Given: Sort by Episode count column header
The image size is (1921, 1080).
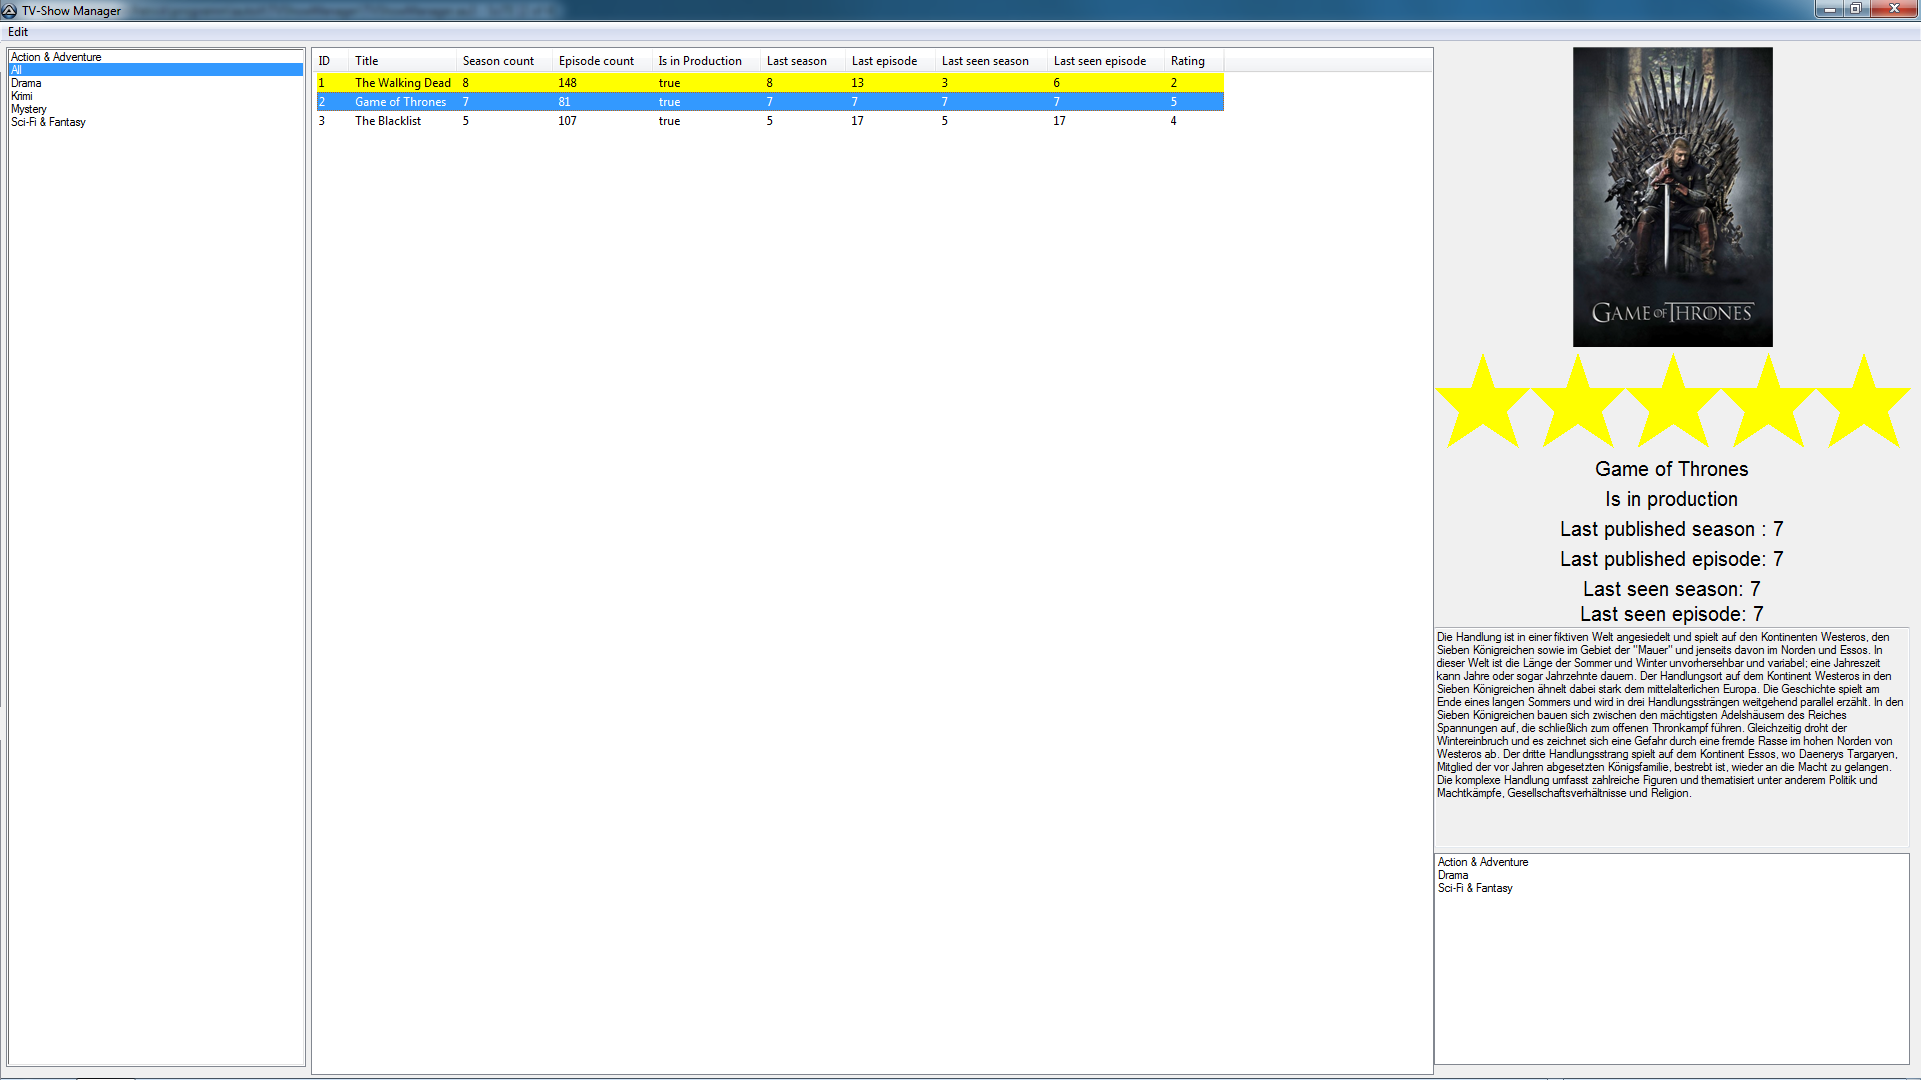Looking at the screenshot, I should click(x=596, y=61).
